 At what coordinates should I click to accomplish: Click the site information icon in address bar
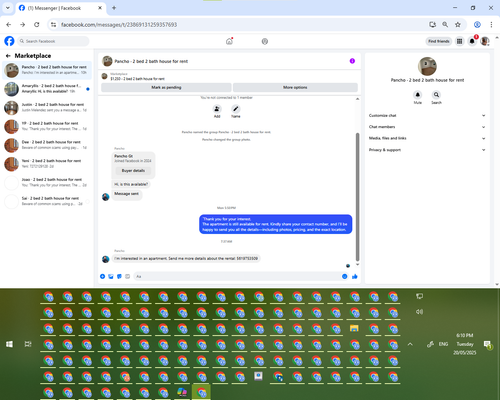53,25
